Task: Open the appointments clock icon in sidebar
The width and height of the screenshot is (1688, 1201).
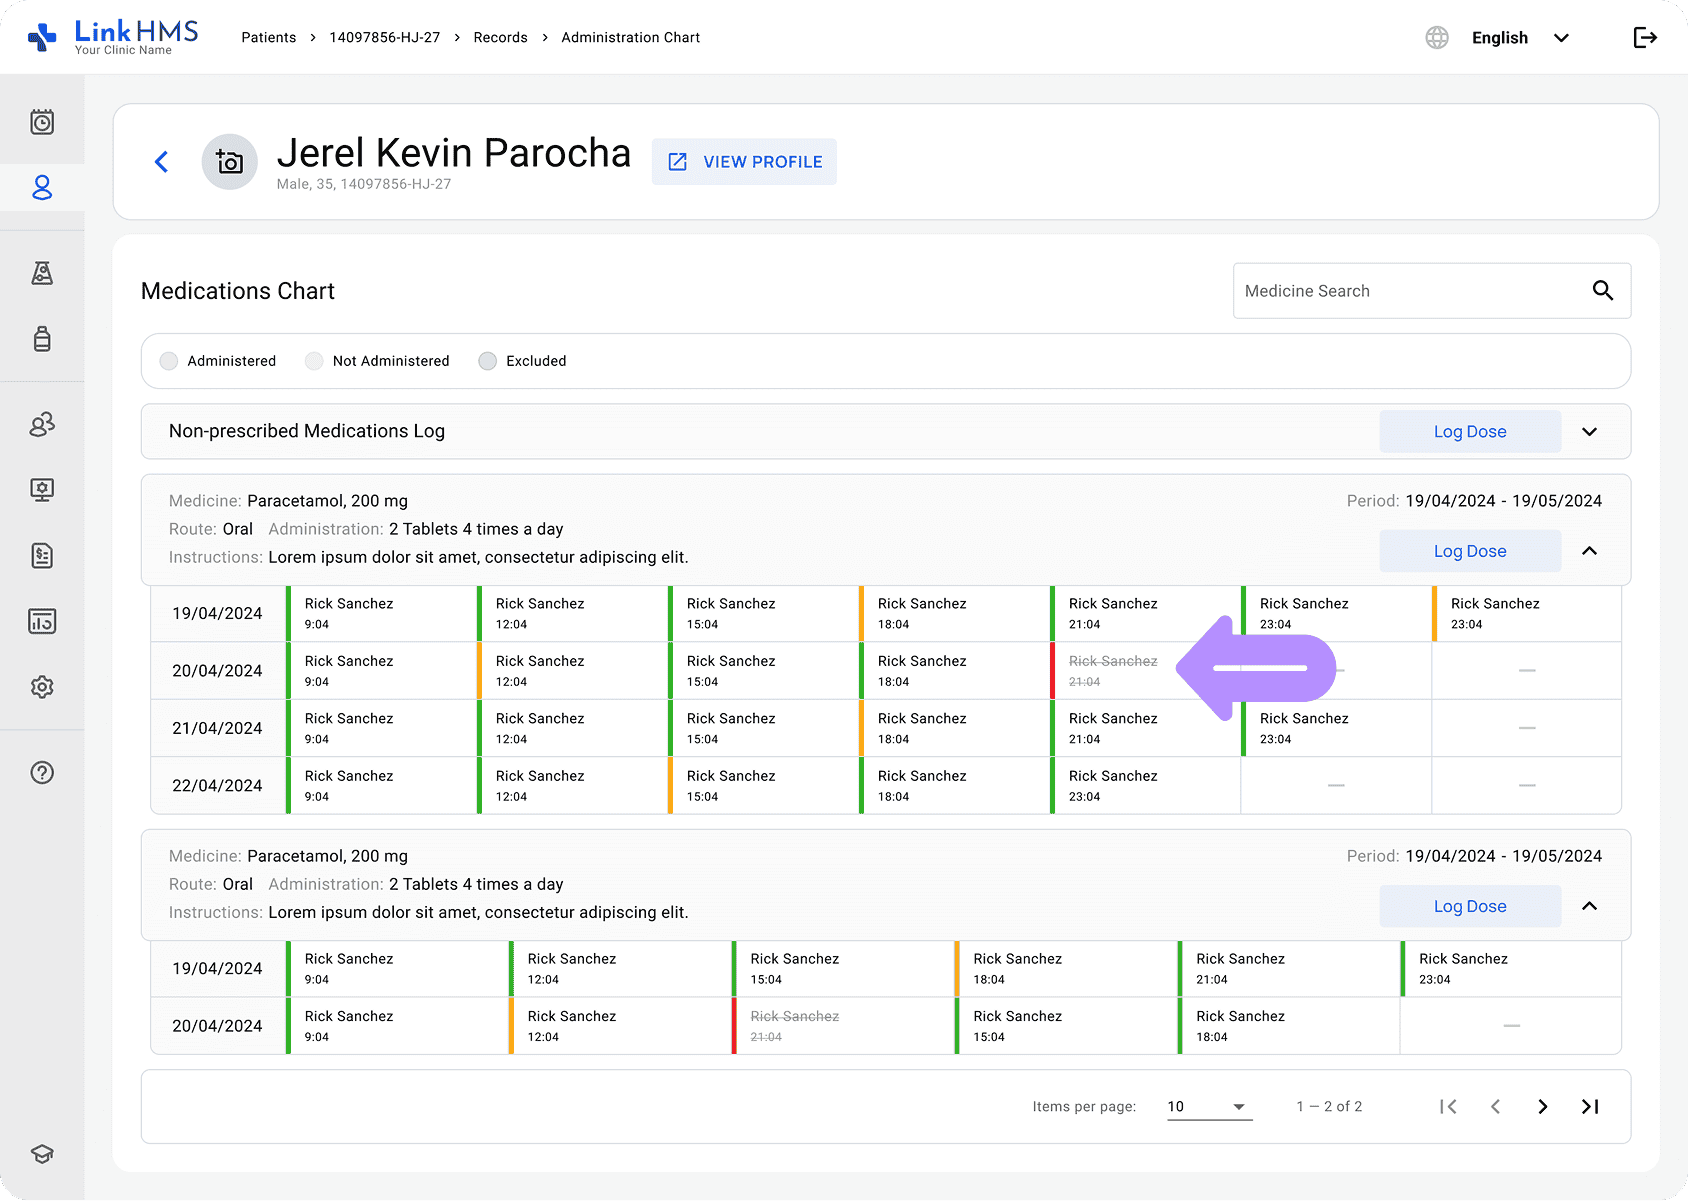Action: [42, 122]
